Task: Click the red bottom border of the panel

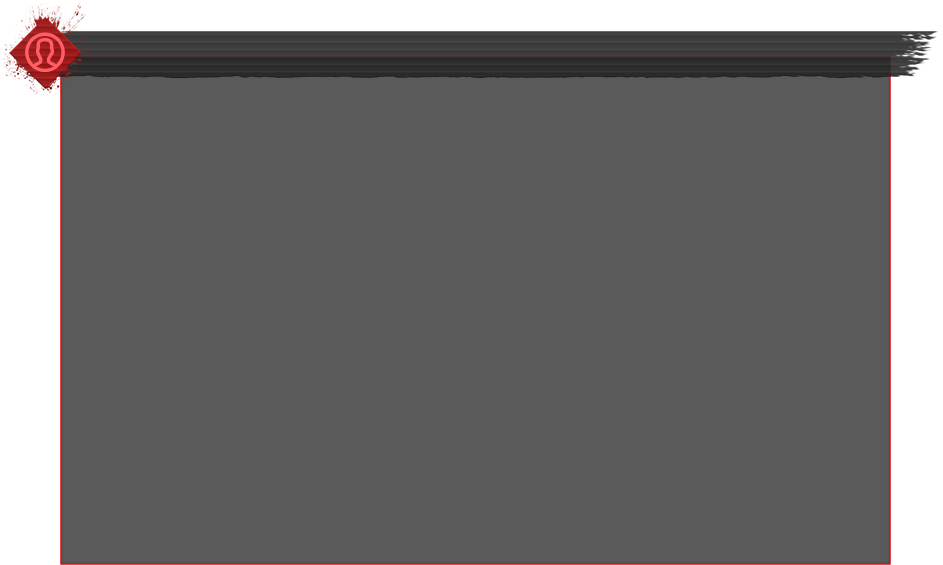Action: [x=475, y=564]
